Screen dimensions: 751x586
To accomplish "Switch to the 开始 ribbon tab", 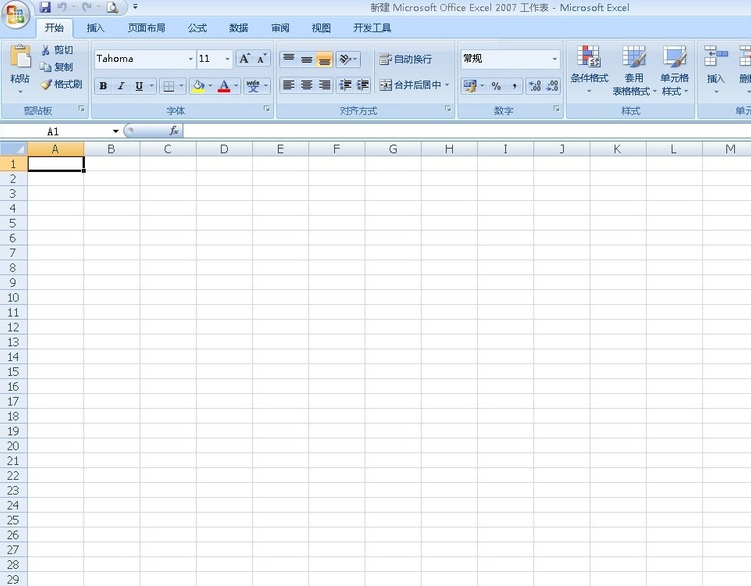I will (x=54, y=28).
